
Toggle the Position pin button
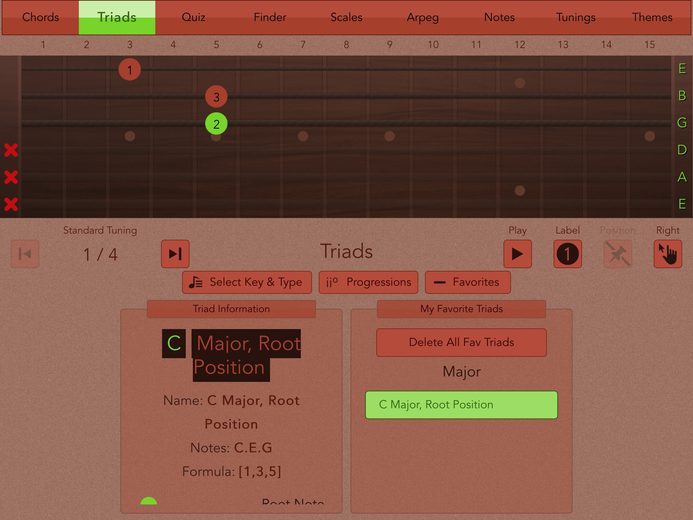[617, 254]
